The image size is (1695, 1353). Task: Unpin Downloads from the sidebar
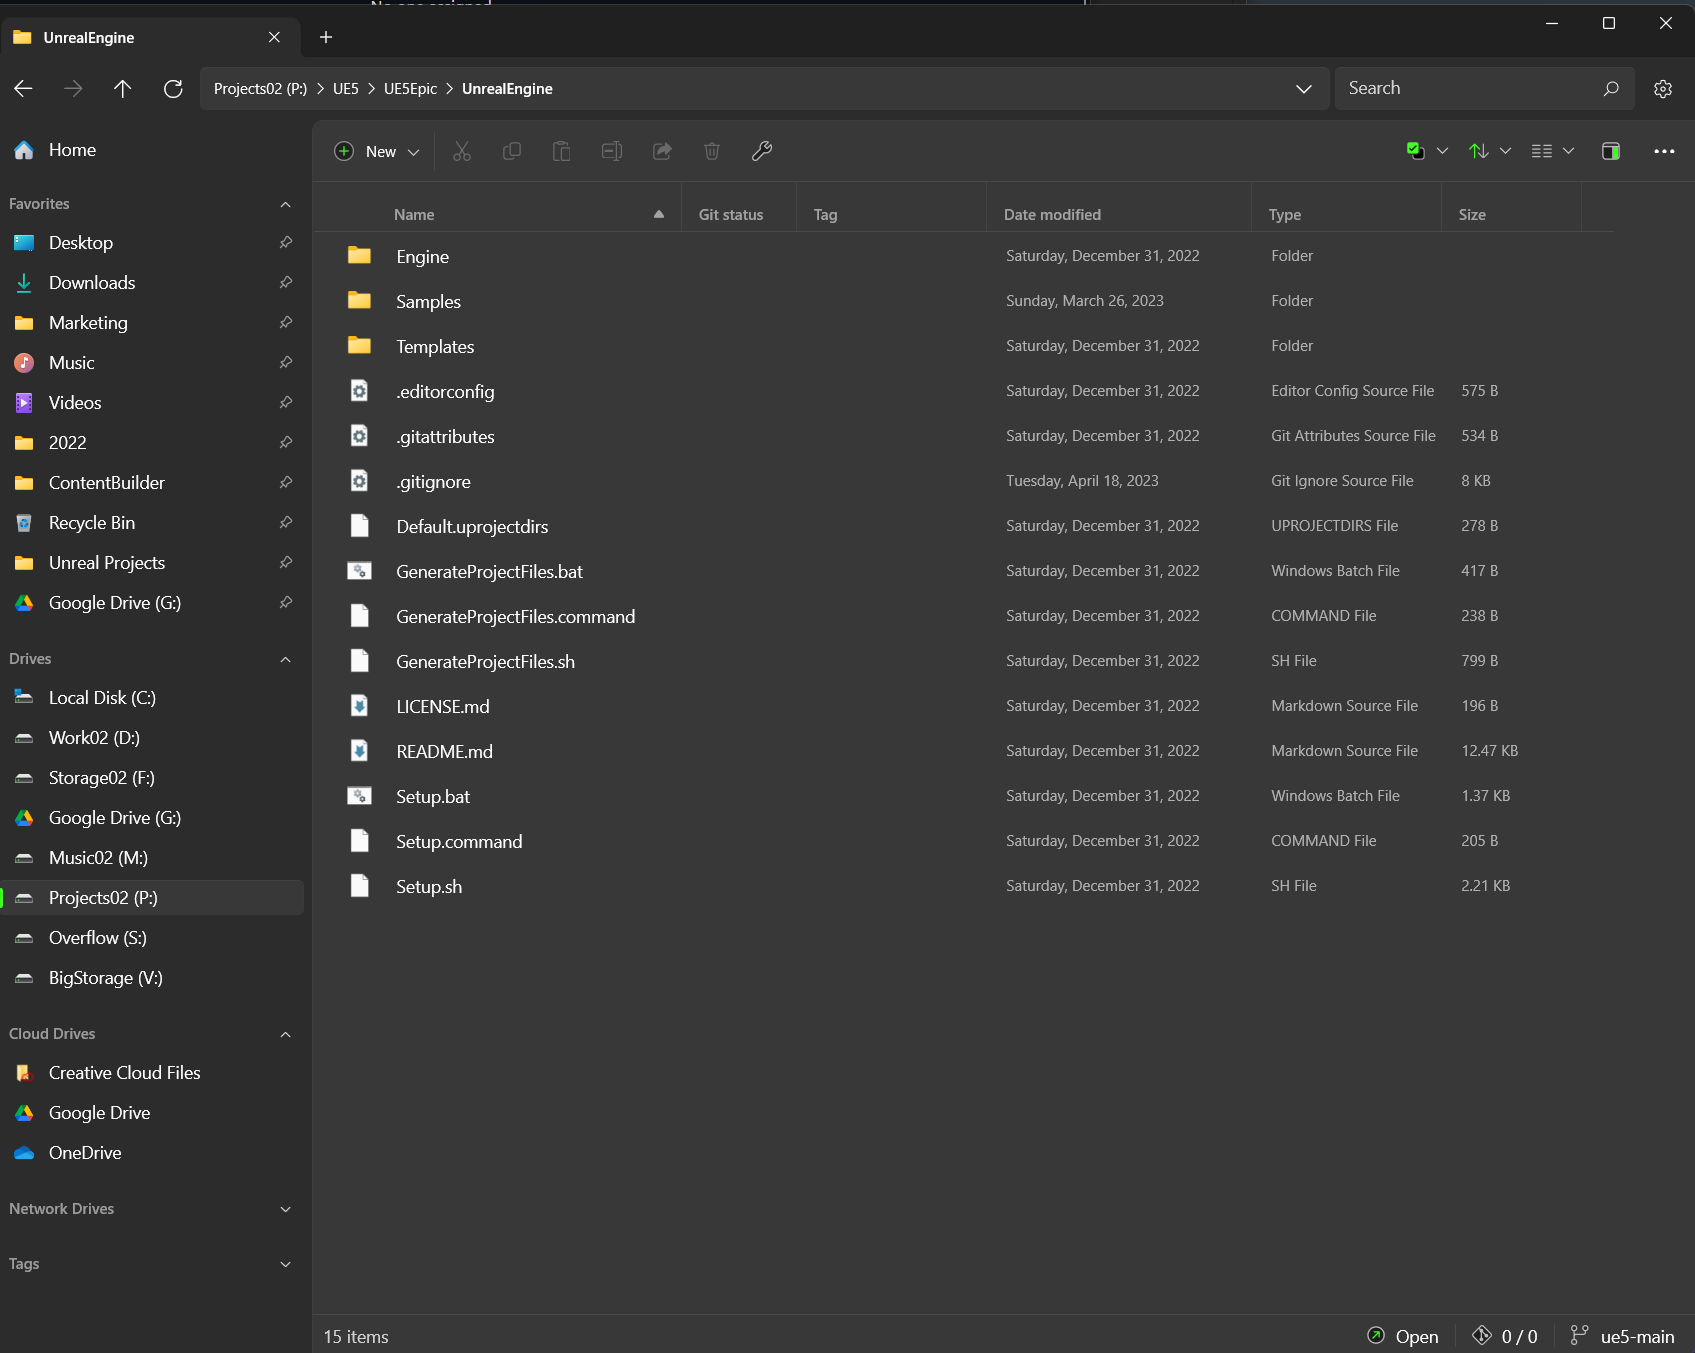pyautogui.click(x=286, y=282)
